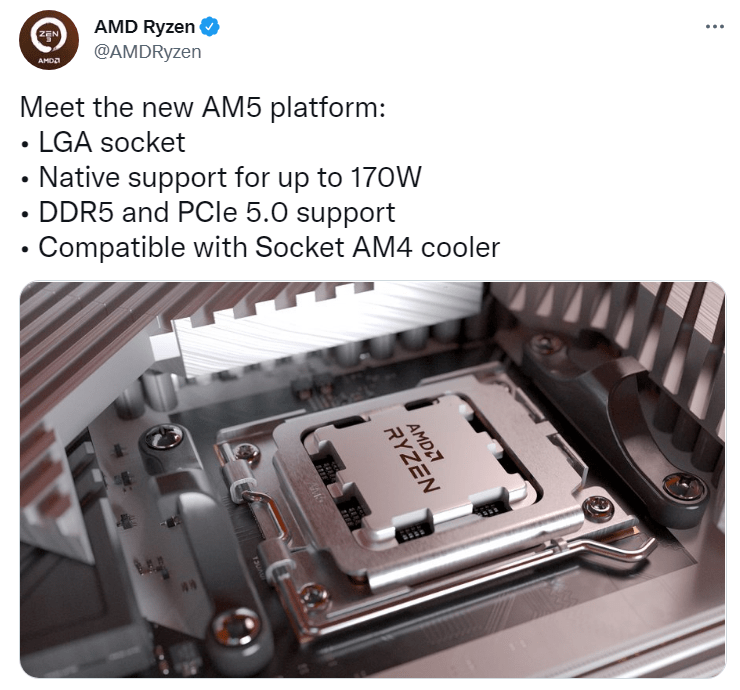This screenshot has width=740, height=690.
Task: Click the screw right of the CPU socket frame
Action: point(598,507)
